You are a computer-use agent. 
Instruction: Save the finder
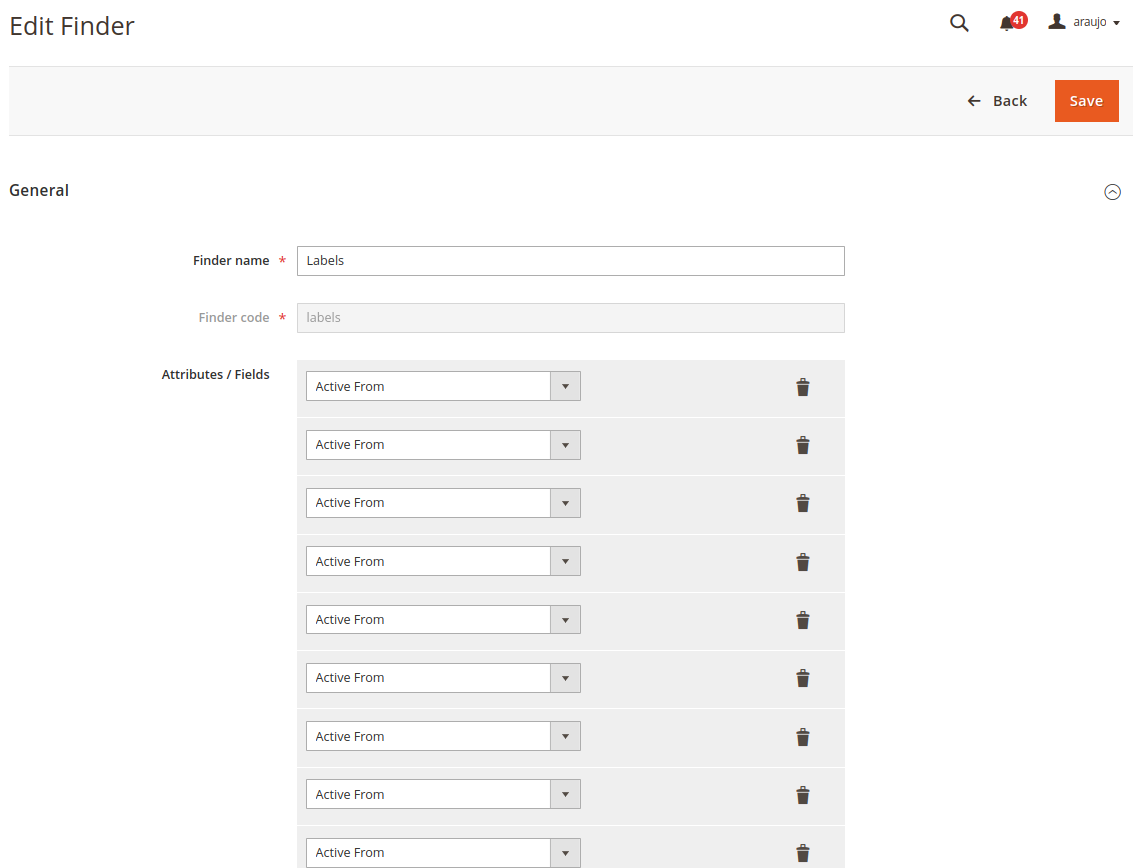[1086, 101]
